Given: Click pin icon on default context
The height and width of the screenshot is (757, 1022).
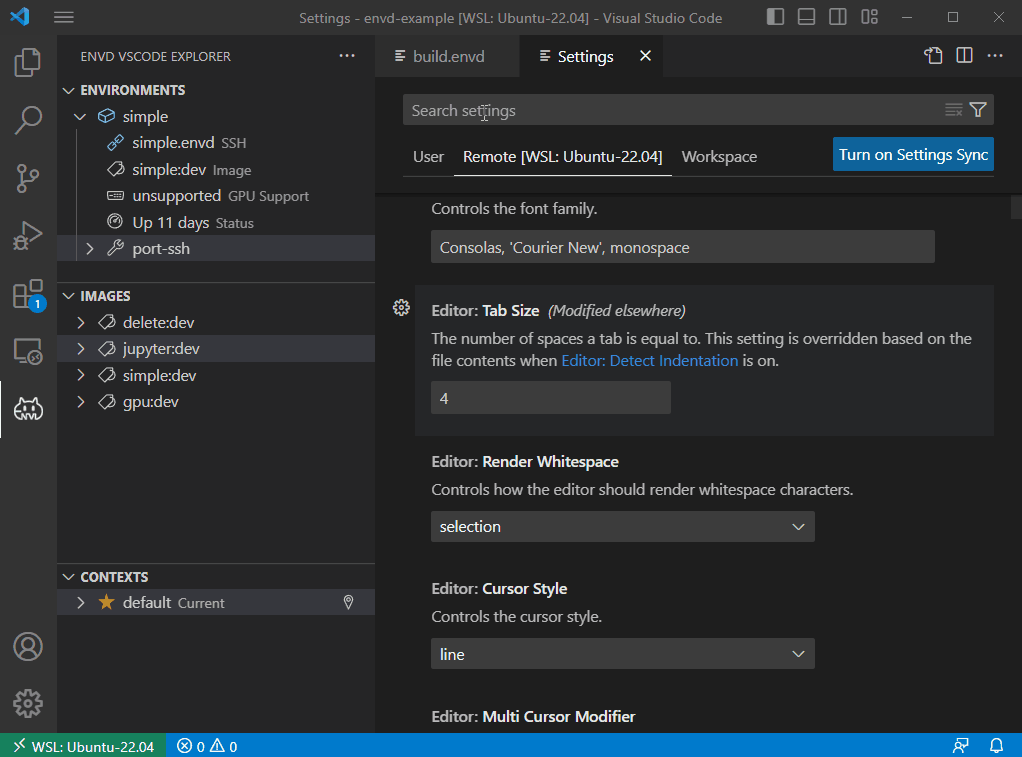Looking at the screenshot, I should [349, 602].
